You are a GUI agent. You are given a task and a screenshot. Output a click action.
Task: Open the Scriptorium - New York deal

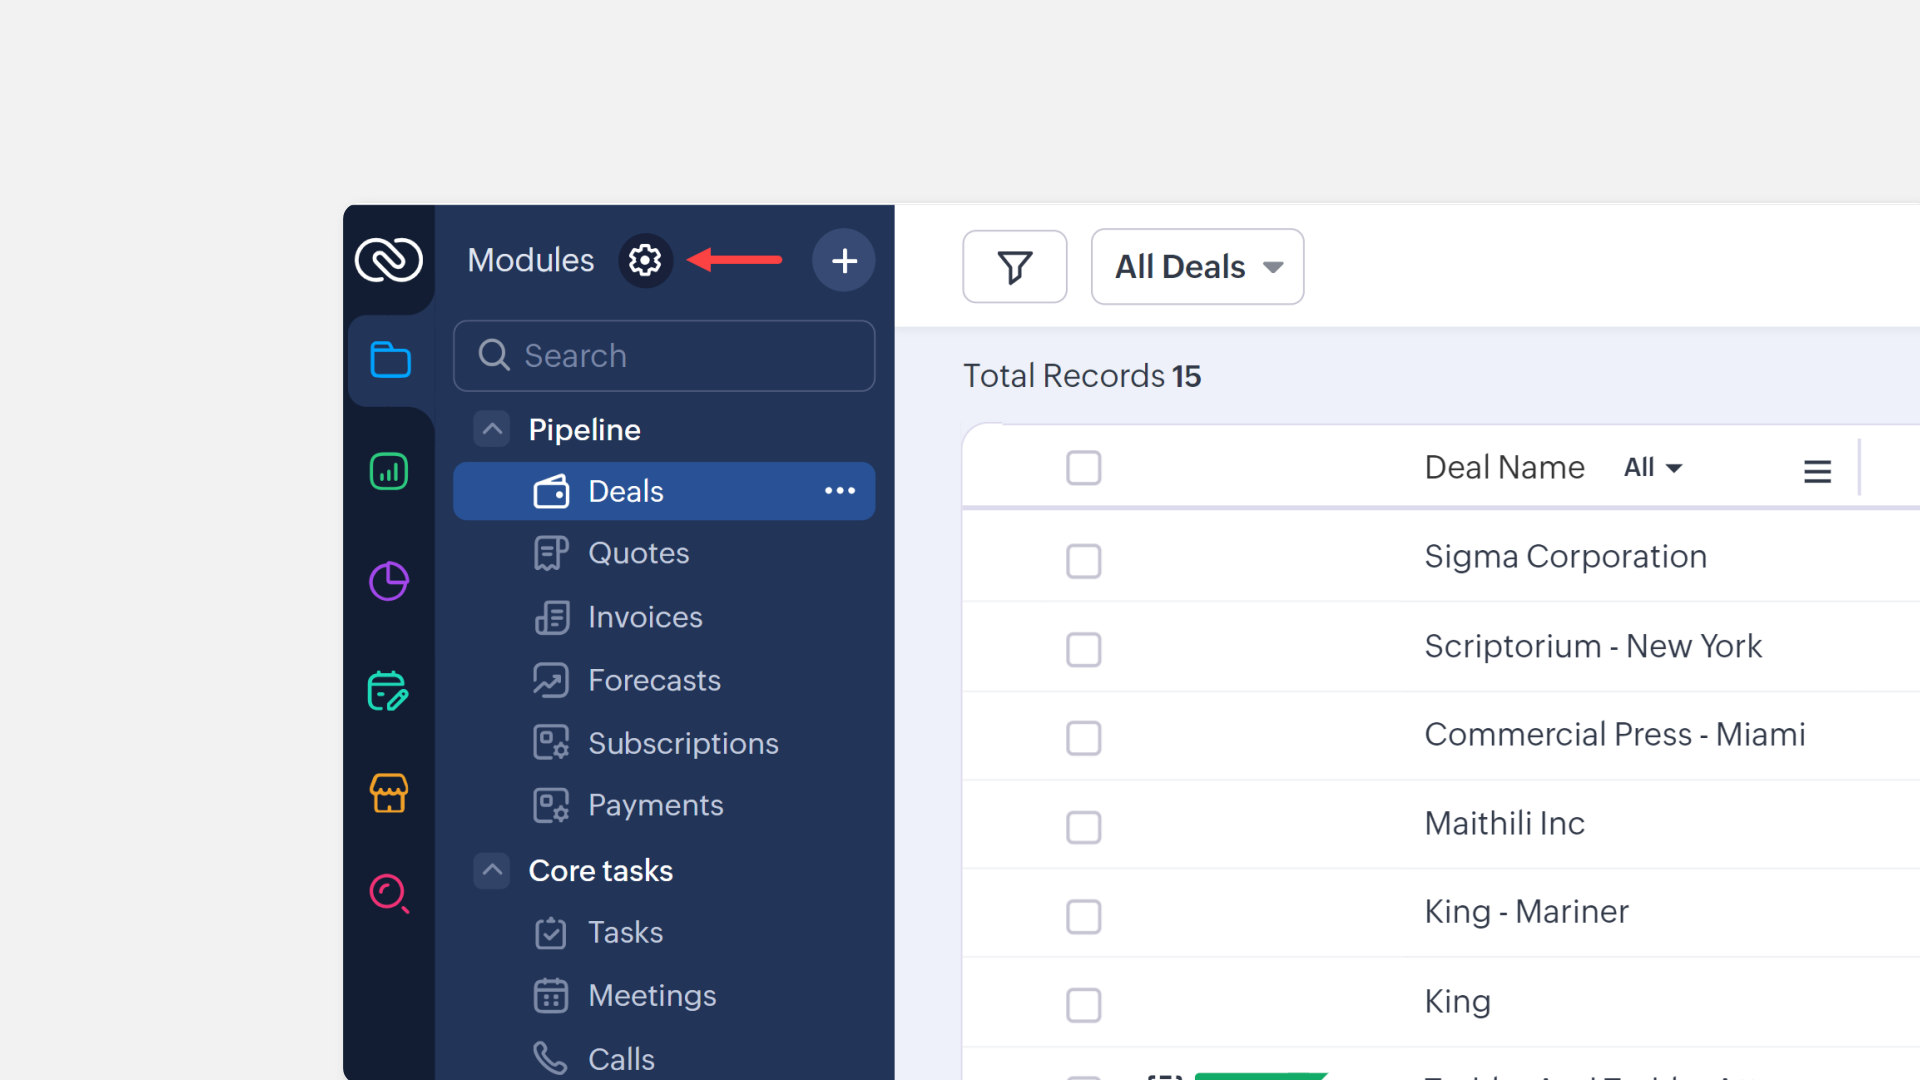click(1593, 646)
